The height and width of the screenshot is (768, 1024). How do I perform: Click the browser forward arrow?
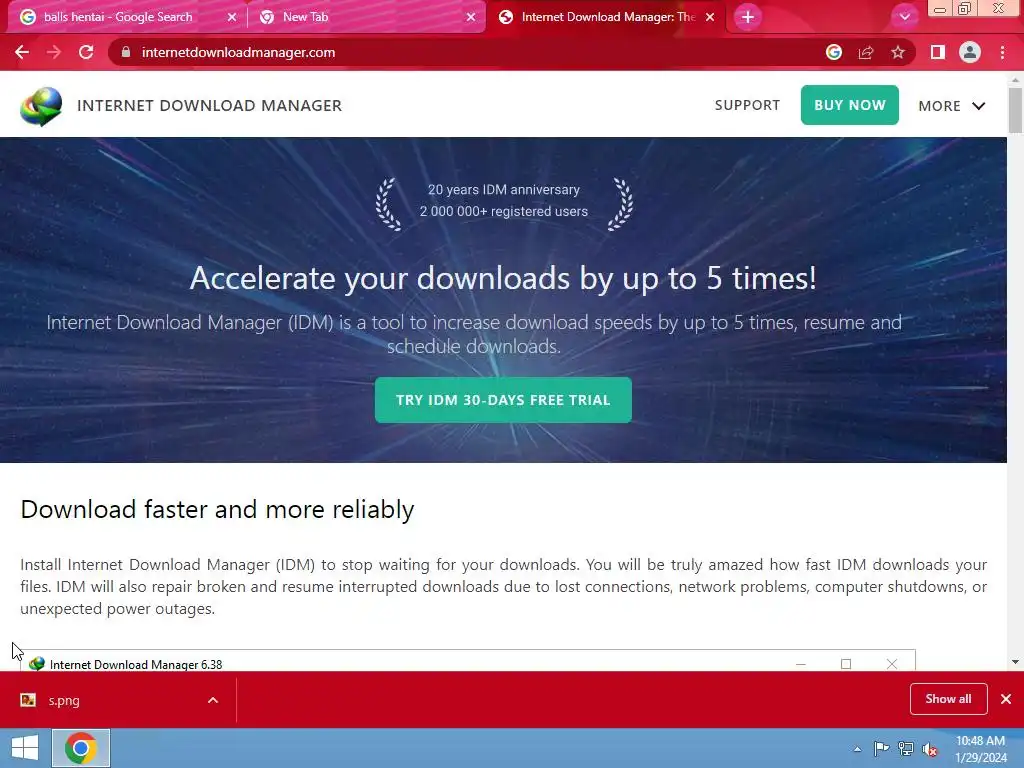coord(54,52)
